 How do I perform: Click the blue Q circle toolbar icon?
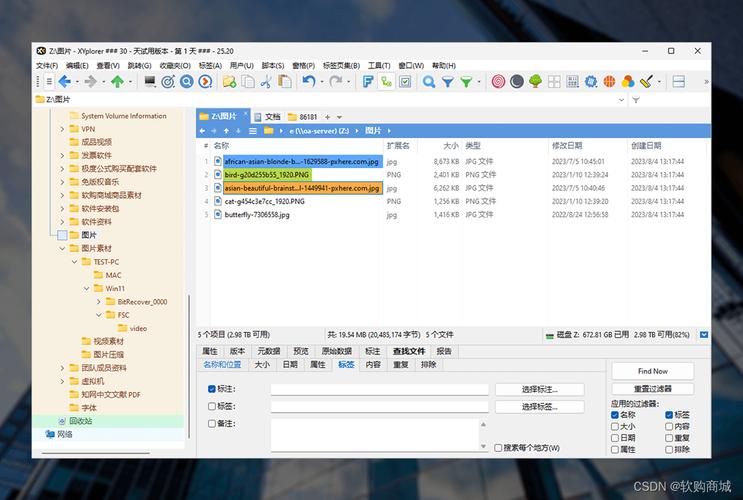click(x=187, y=82)
